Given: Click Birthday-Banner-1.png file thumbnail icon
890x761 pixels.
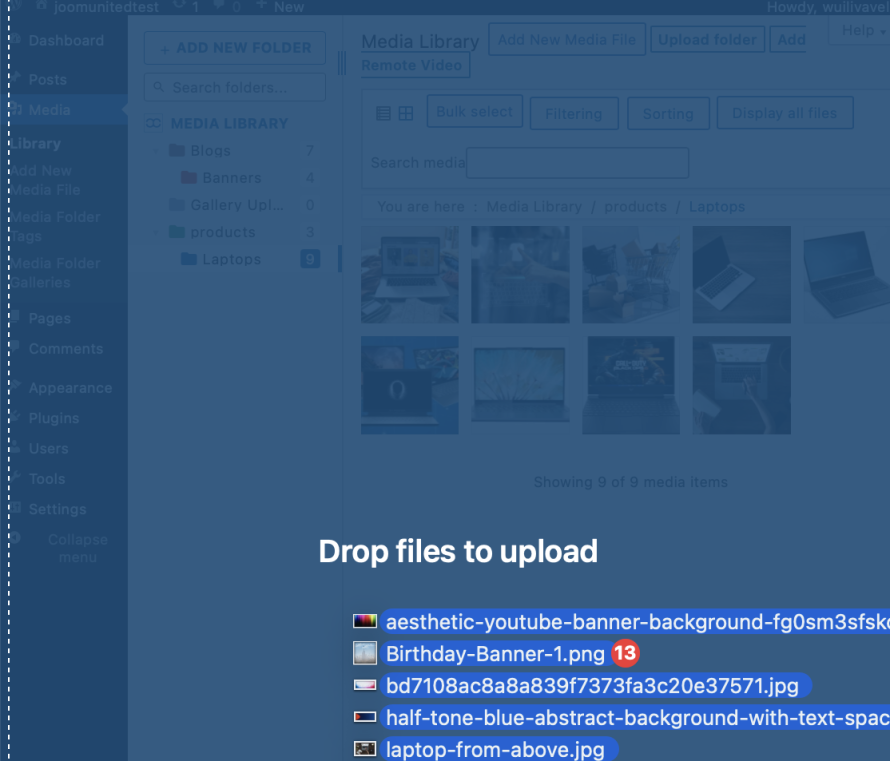Looking at the screenshot, I should [365, 654].
